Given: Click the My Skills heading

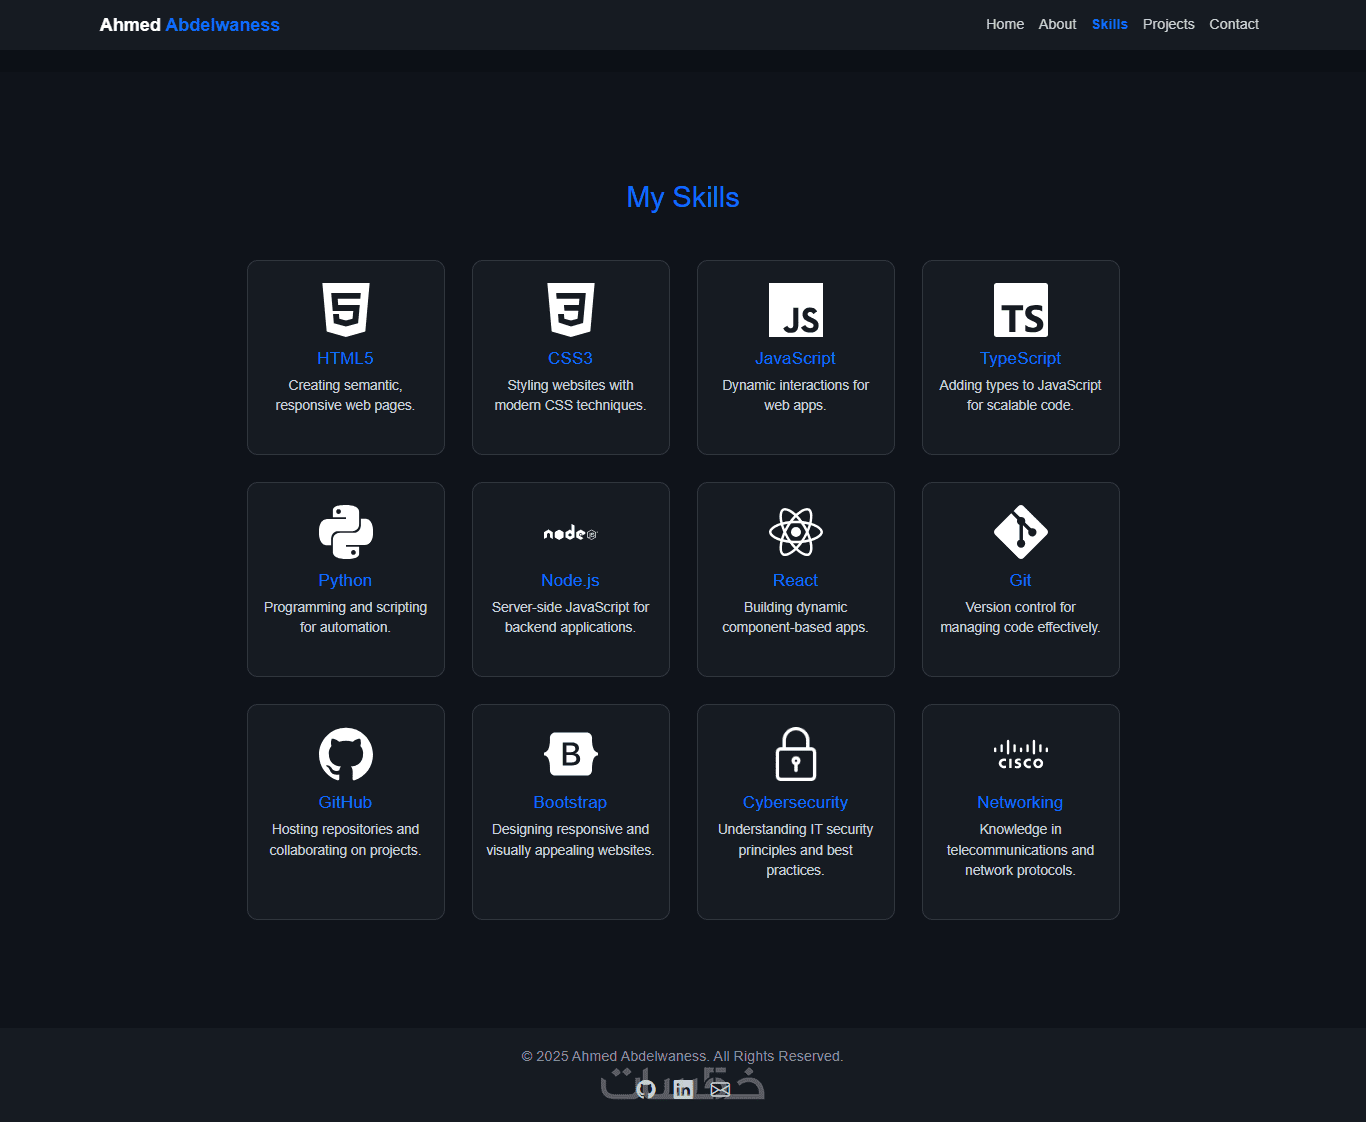Looking at the screenshot, I should tap(683, 197).
